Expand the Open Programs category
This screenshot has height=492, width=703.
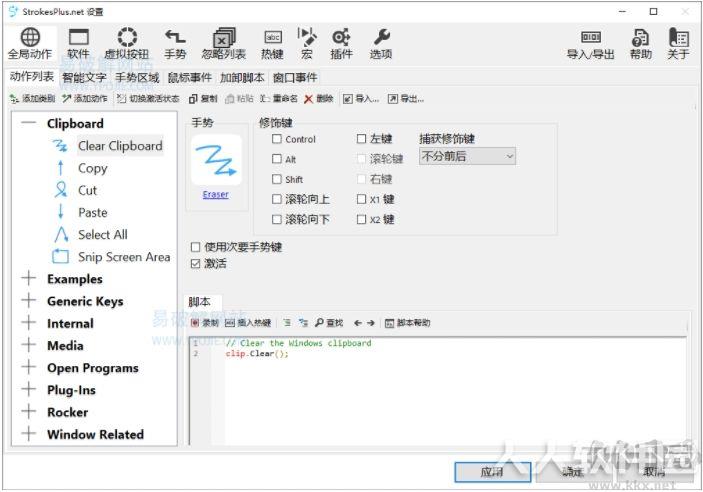click(28, 367)
